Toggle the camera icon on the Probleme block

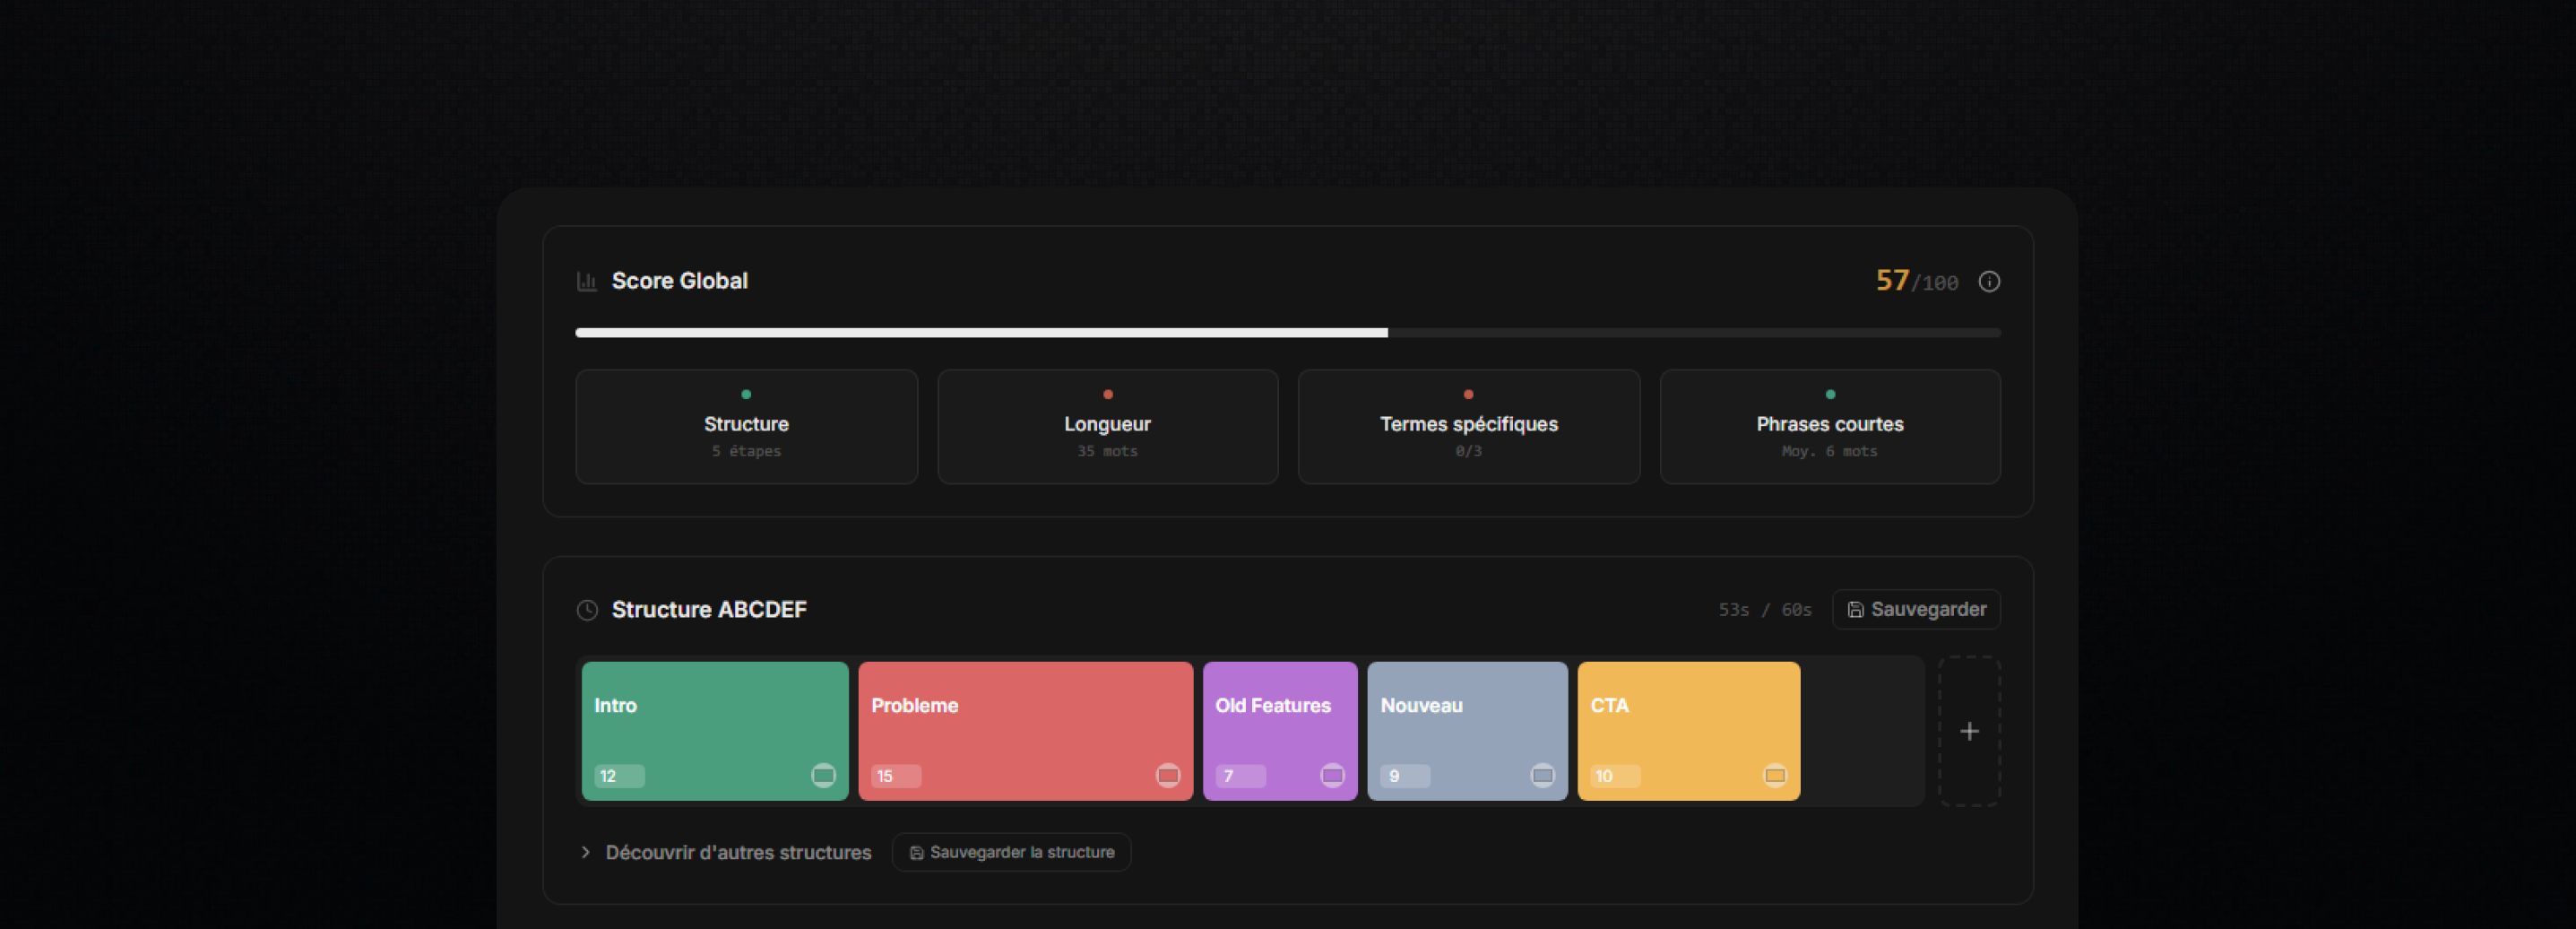click(1167, 774)
